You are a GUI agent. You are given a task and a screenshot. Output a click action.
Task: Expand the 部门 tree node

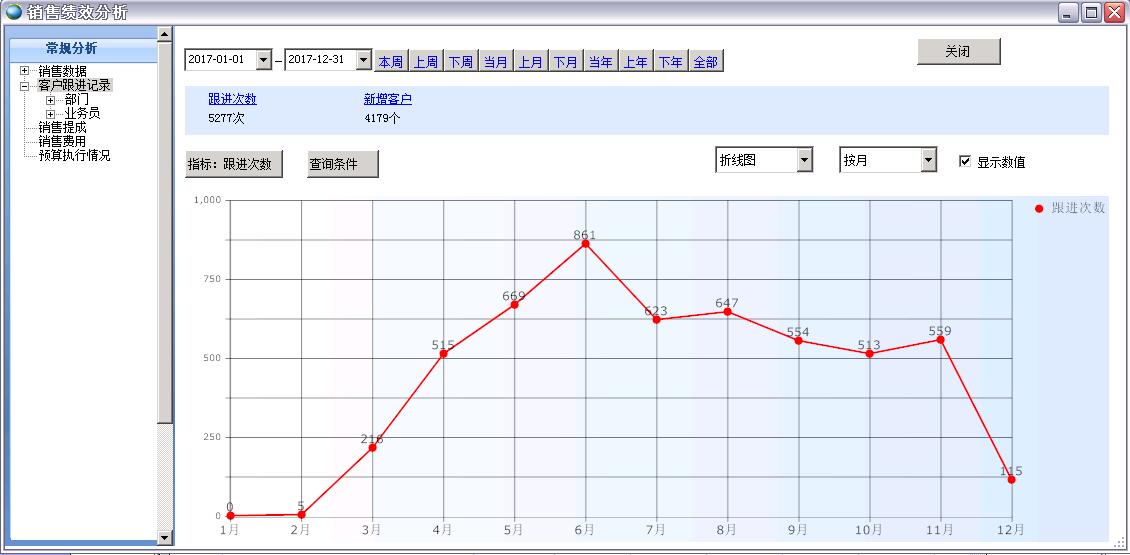point(51,100)
